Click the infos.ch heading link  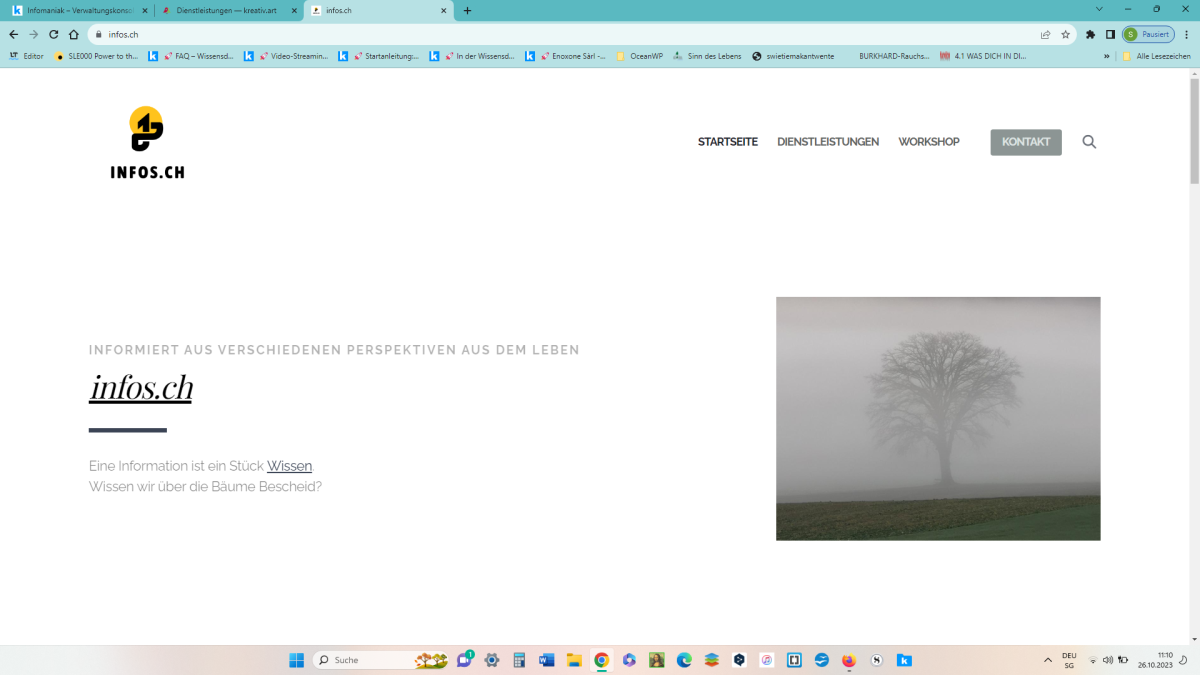point(141,387)
